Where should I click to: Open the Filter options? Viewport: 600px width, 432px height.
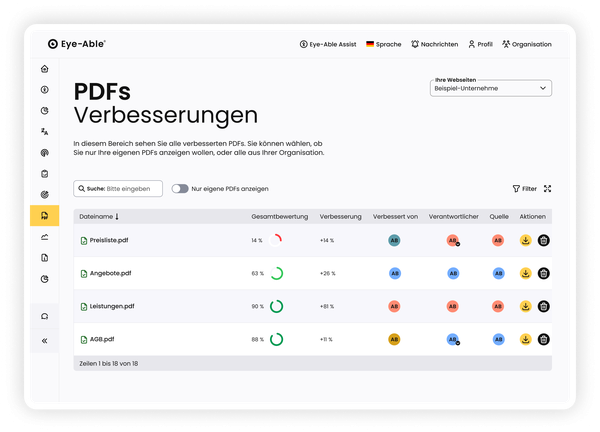[525, 189]
